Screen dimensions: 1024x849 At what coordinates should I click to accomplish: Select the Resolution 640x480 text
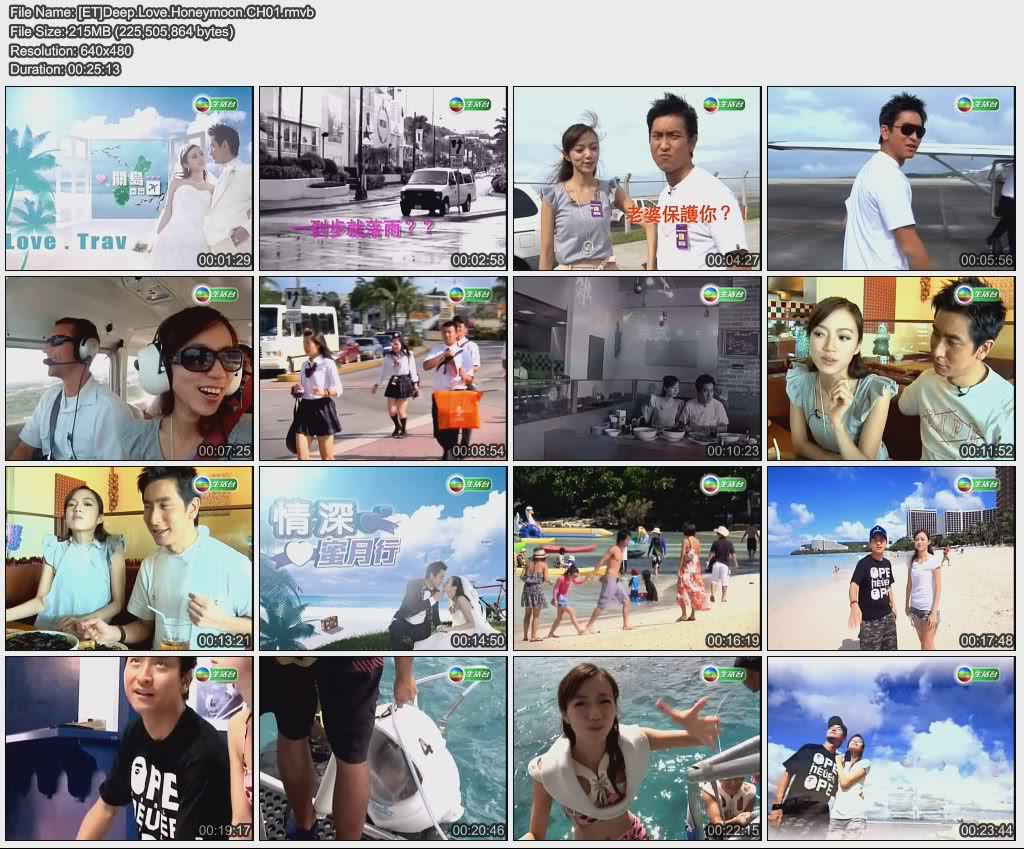pyautogui.click(x=71, y=50)
